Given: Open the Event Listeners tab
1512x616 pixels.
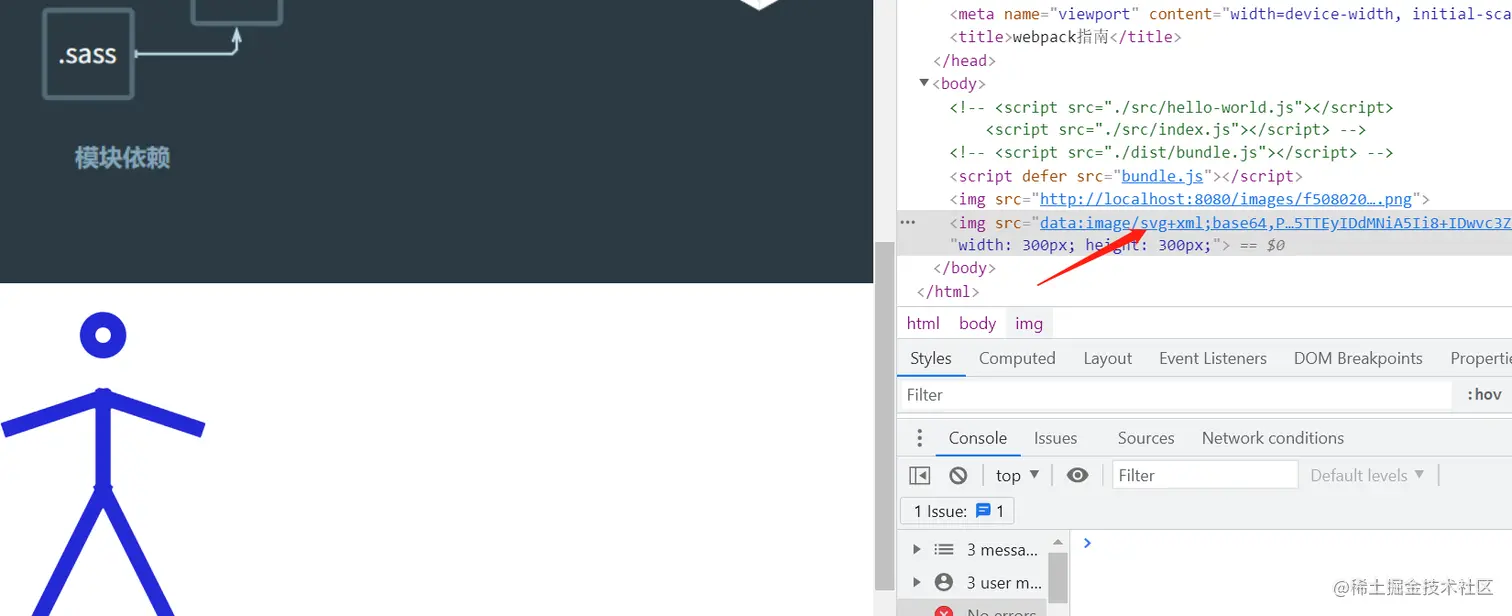Looking at the screenshot, I should (1213, 358).
